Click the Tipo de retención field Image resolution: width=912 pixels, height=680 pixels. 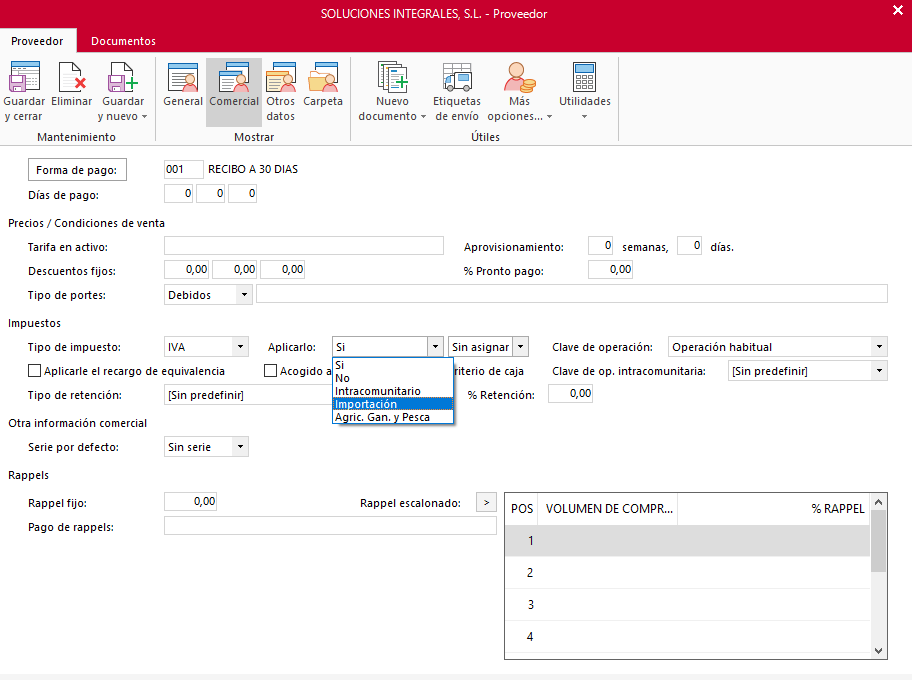[x=248, y=395]
